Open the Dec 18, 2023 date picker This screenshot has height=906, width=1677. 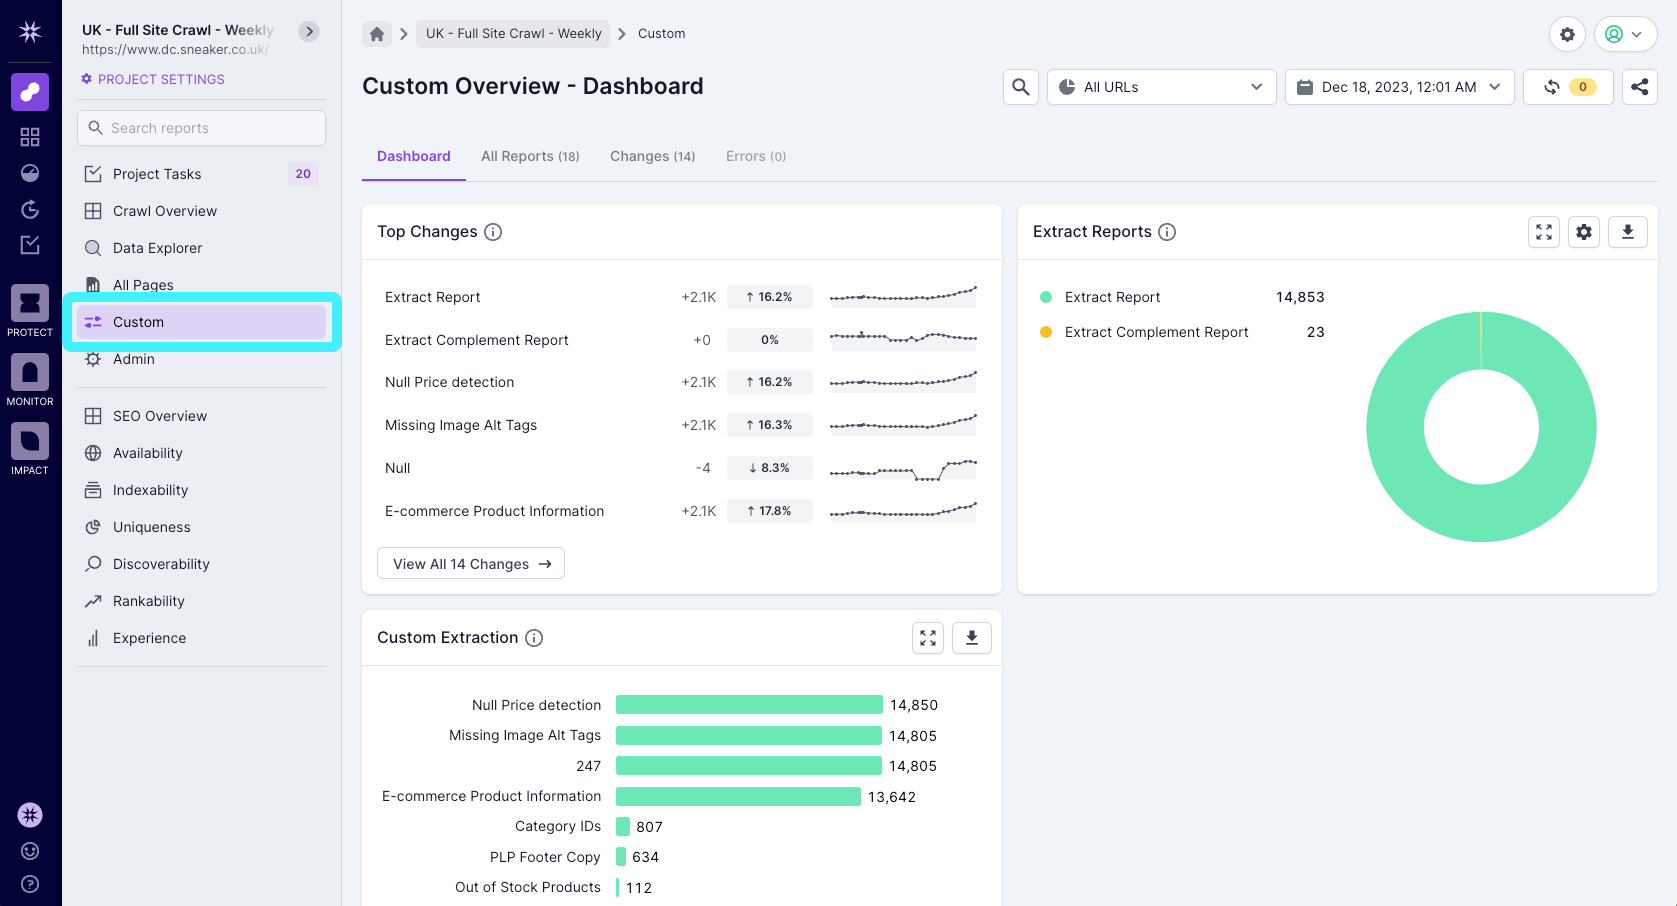tap(1398, 87)
